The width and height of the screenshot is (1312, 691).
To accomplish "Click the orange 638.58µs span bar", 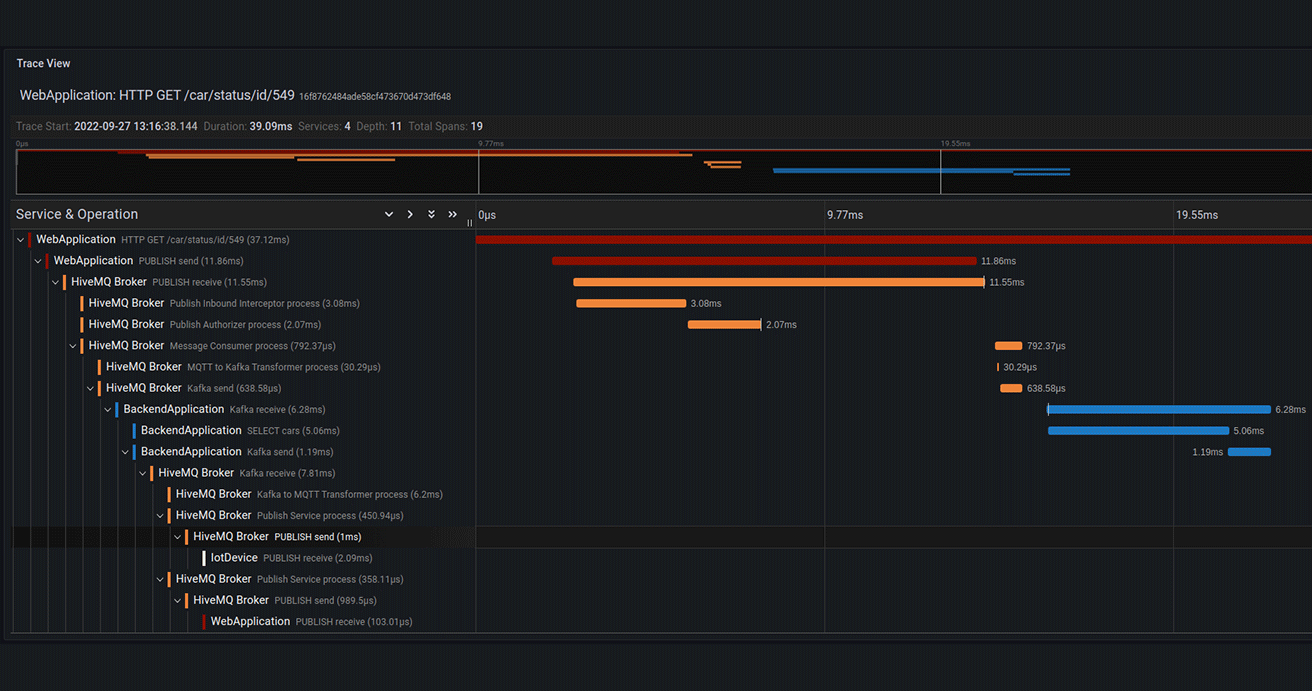I will coord(1011,388).
